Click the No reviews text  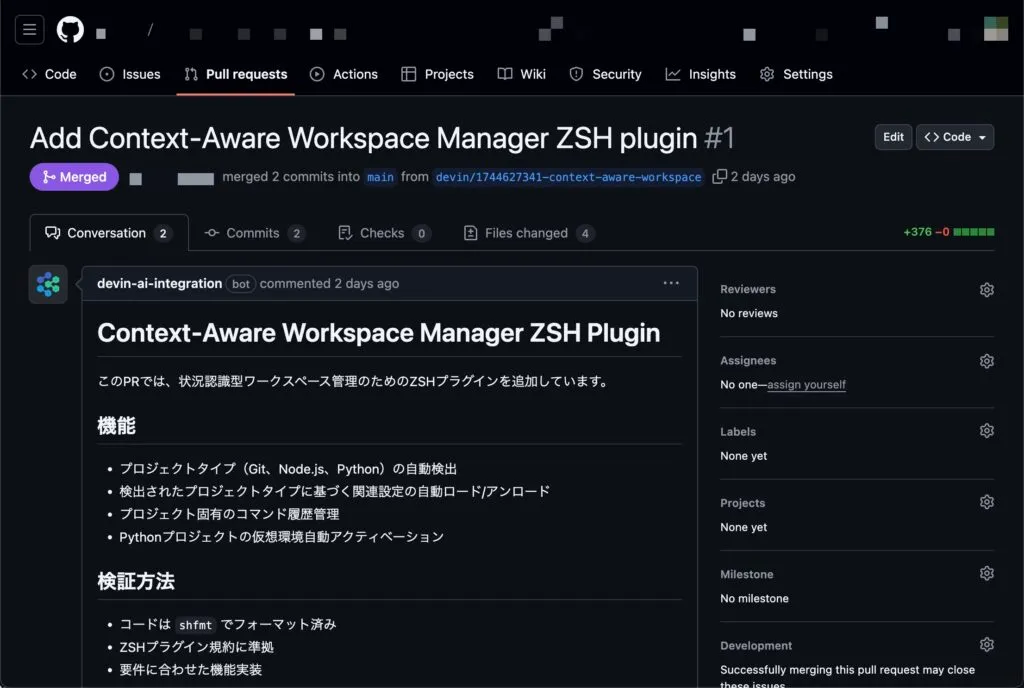pos(749,313)
